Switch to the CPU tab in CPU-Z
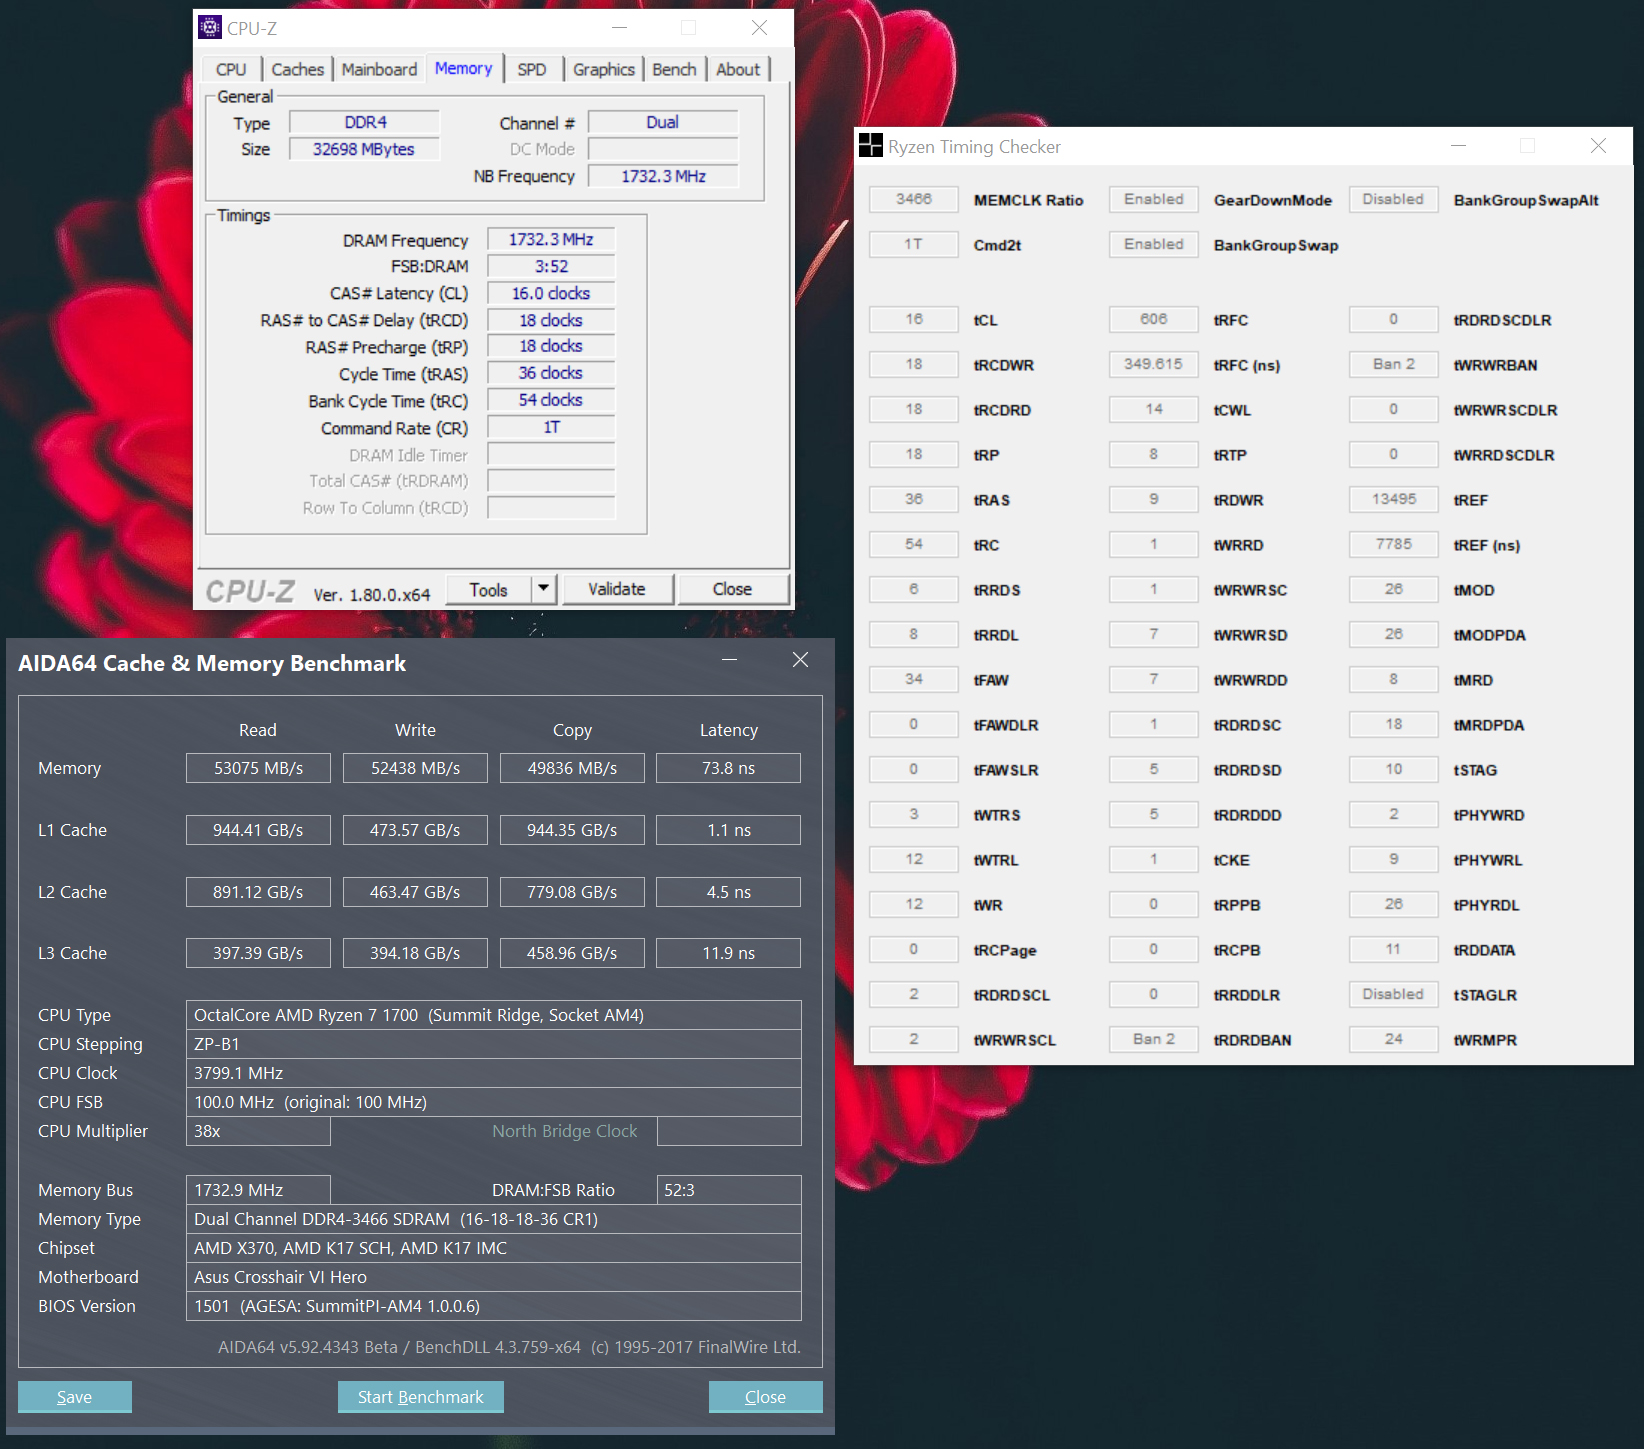The image size is (1644, 1449). coord(231,69)
